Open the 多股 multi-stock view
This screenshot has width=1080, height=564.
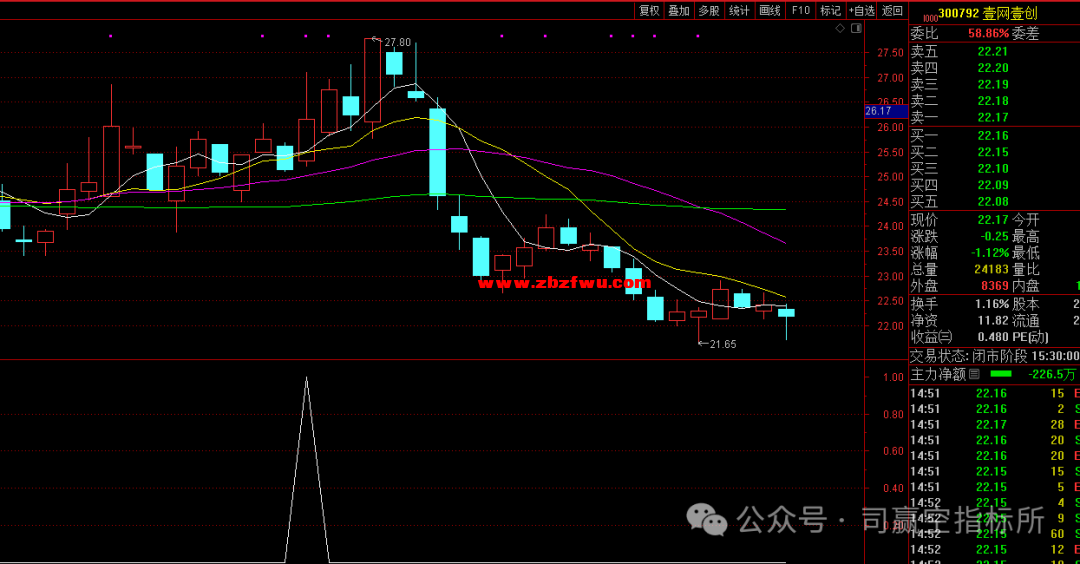pyautogui.click(x=709, y=10)
